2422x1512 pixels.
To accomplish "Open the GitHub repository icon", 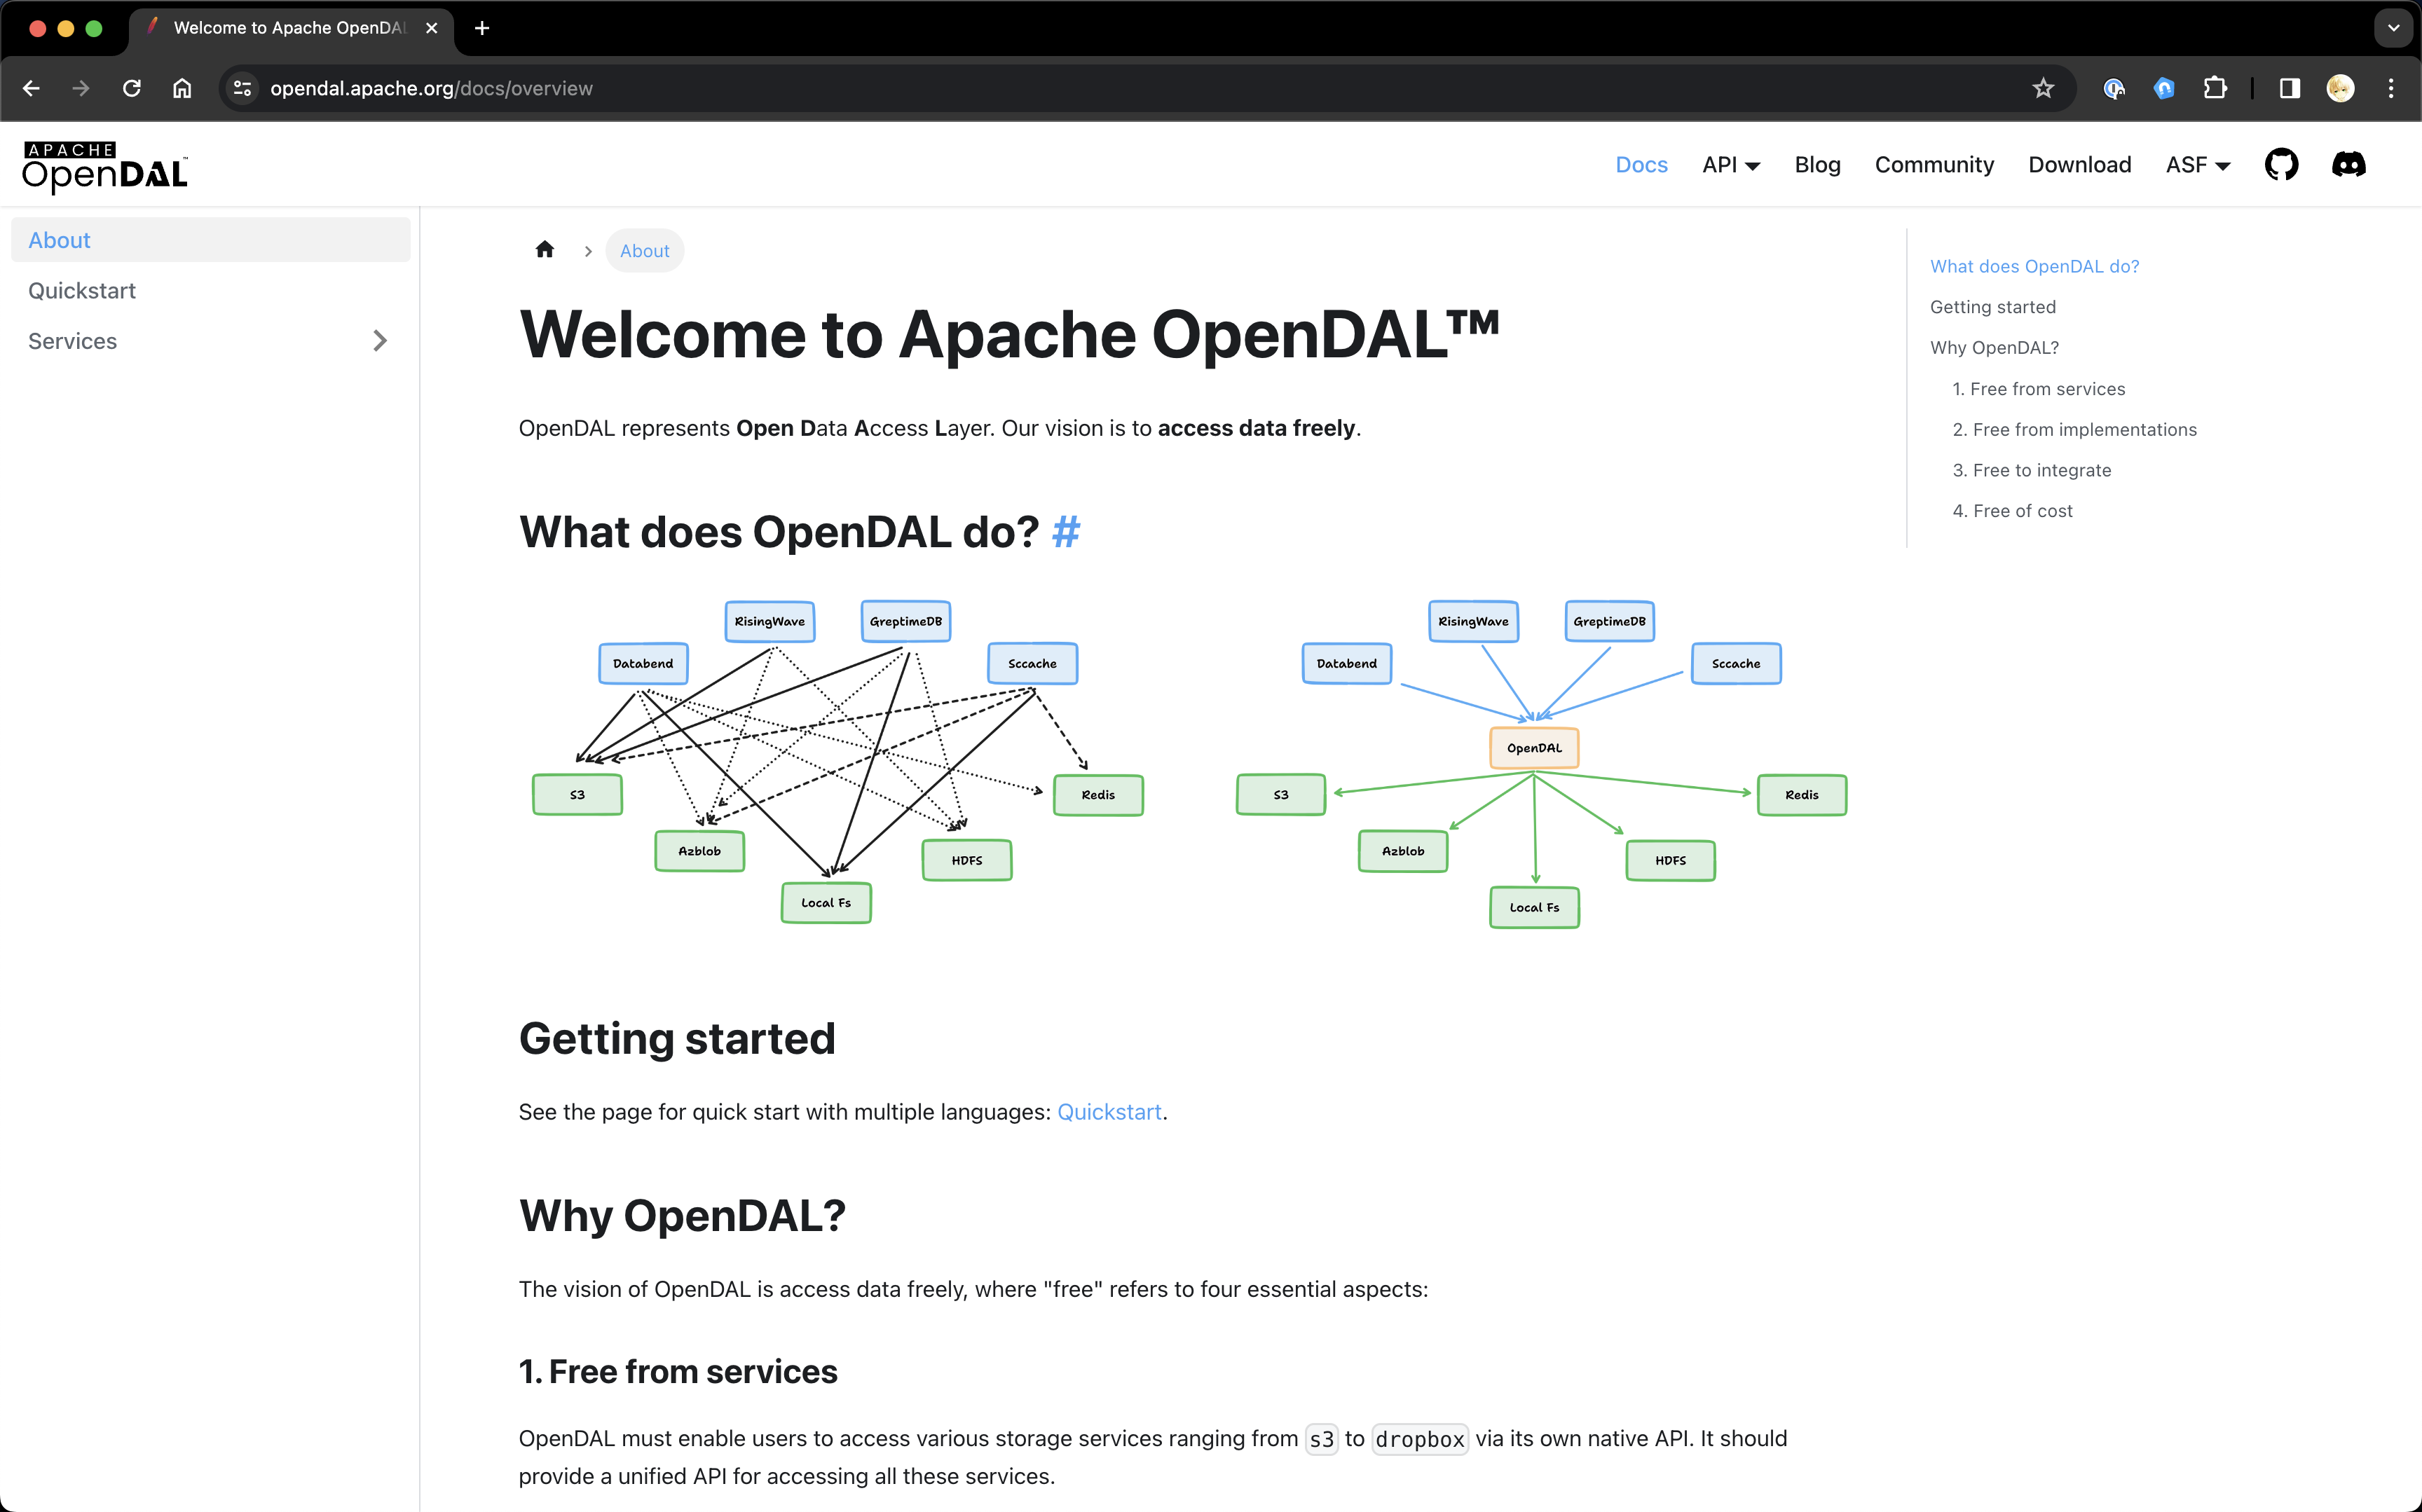I will [x=2281, y=165].
